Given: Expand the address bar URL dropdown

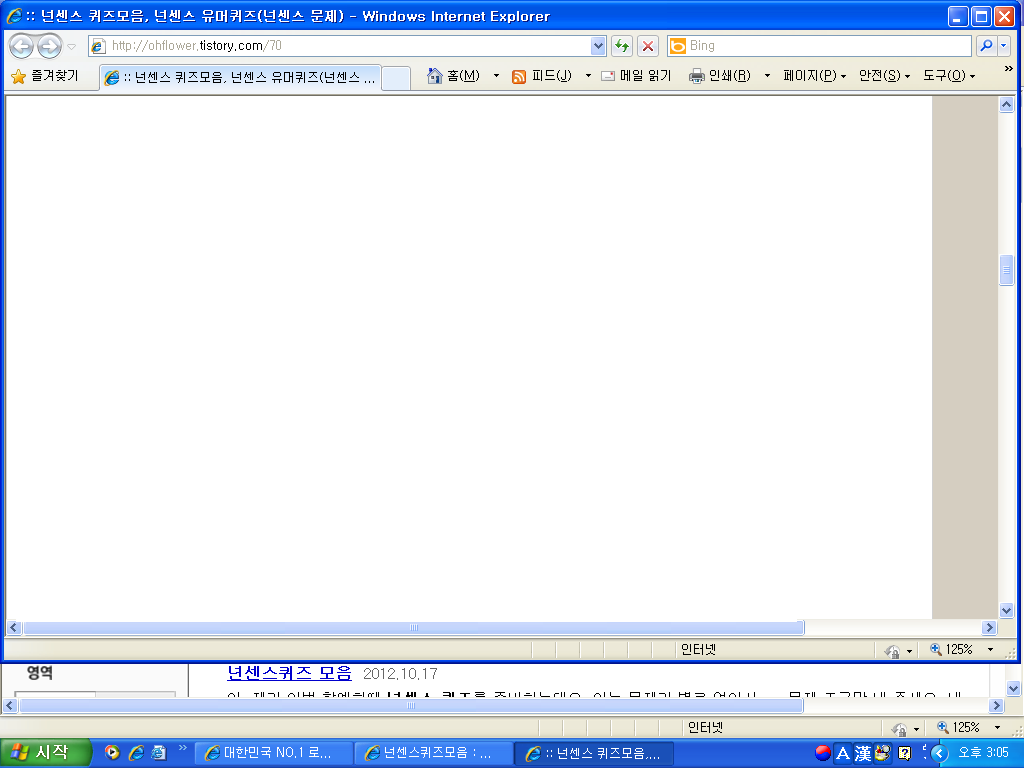Looking at the screenshot, I should coord(598,46).
